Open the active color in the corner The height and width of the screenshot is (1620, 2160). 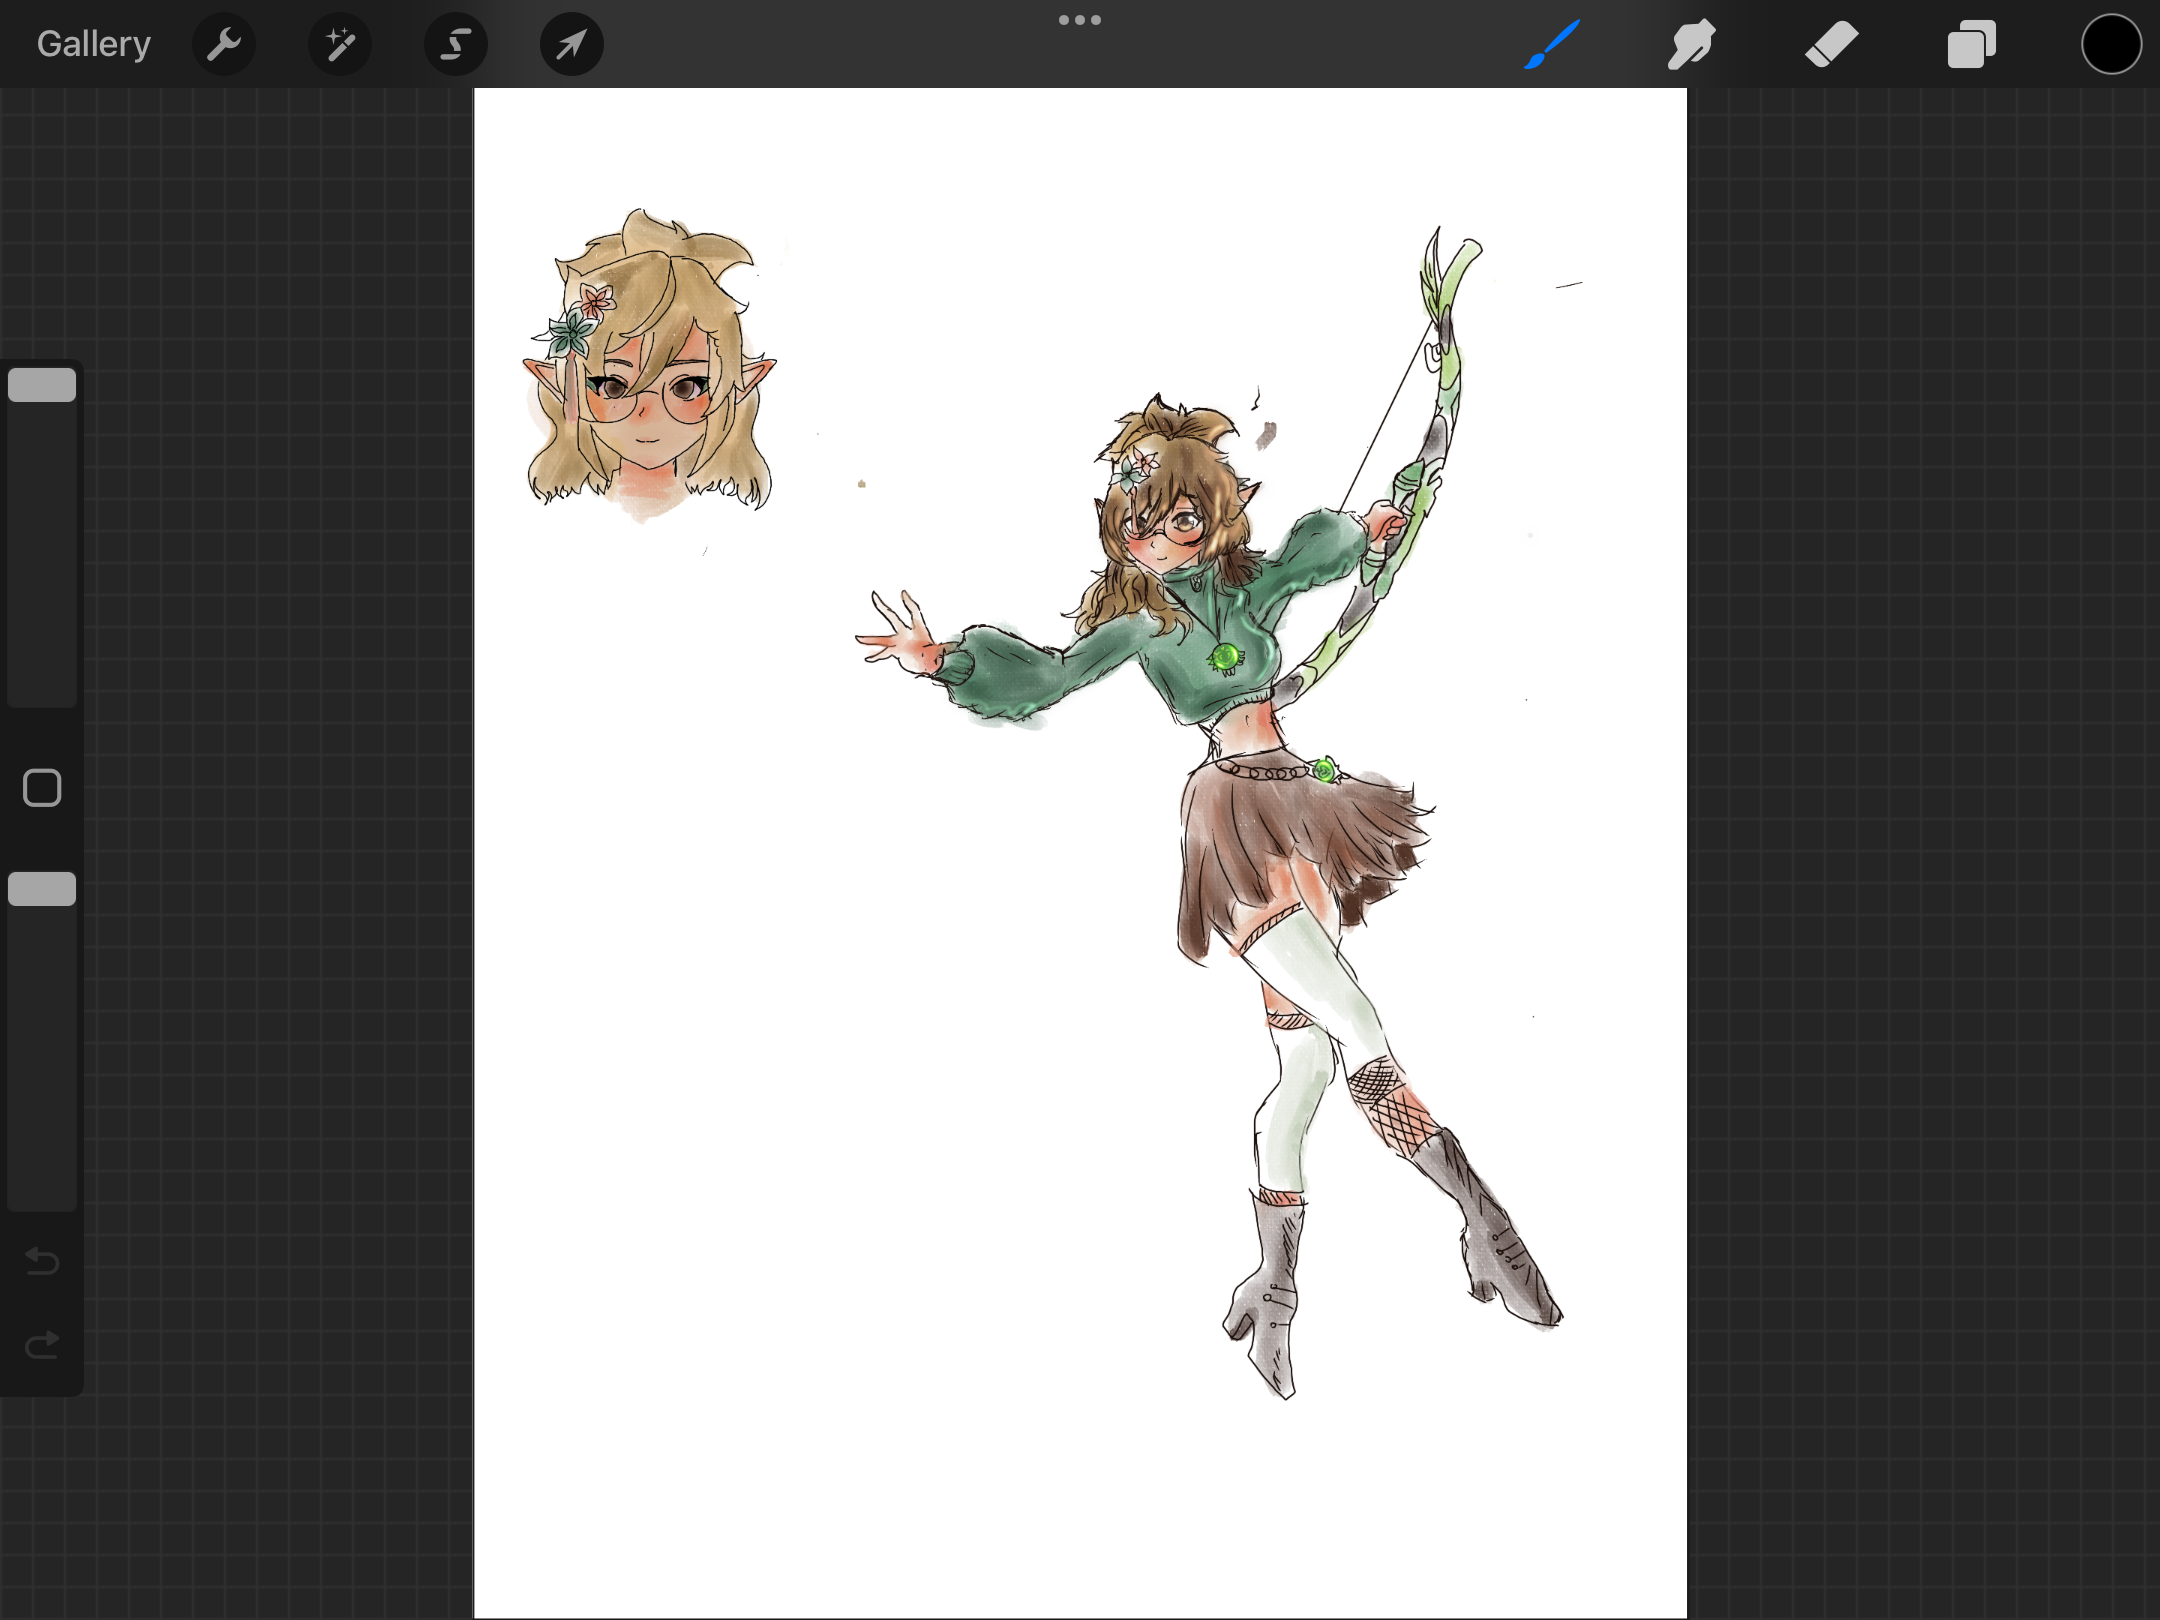2111,43
